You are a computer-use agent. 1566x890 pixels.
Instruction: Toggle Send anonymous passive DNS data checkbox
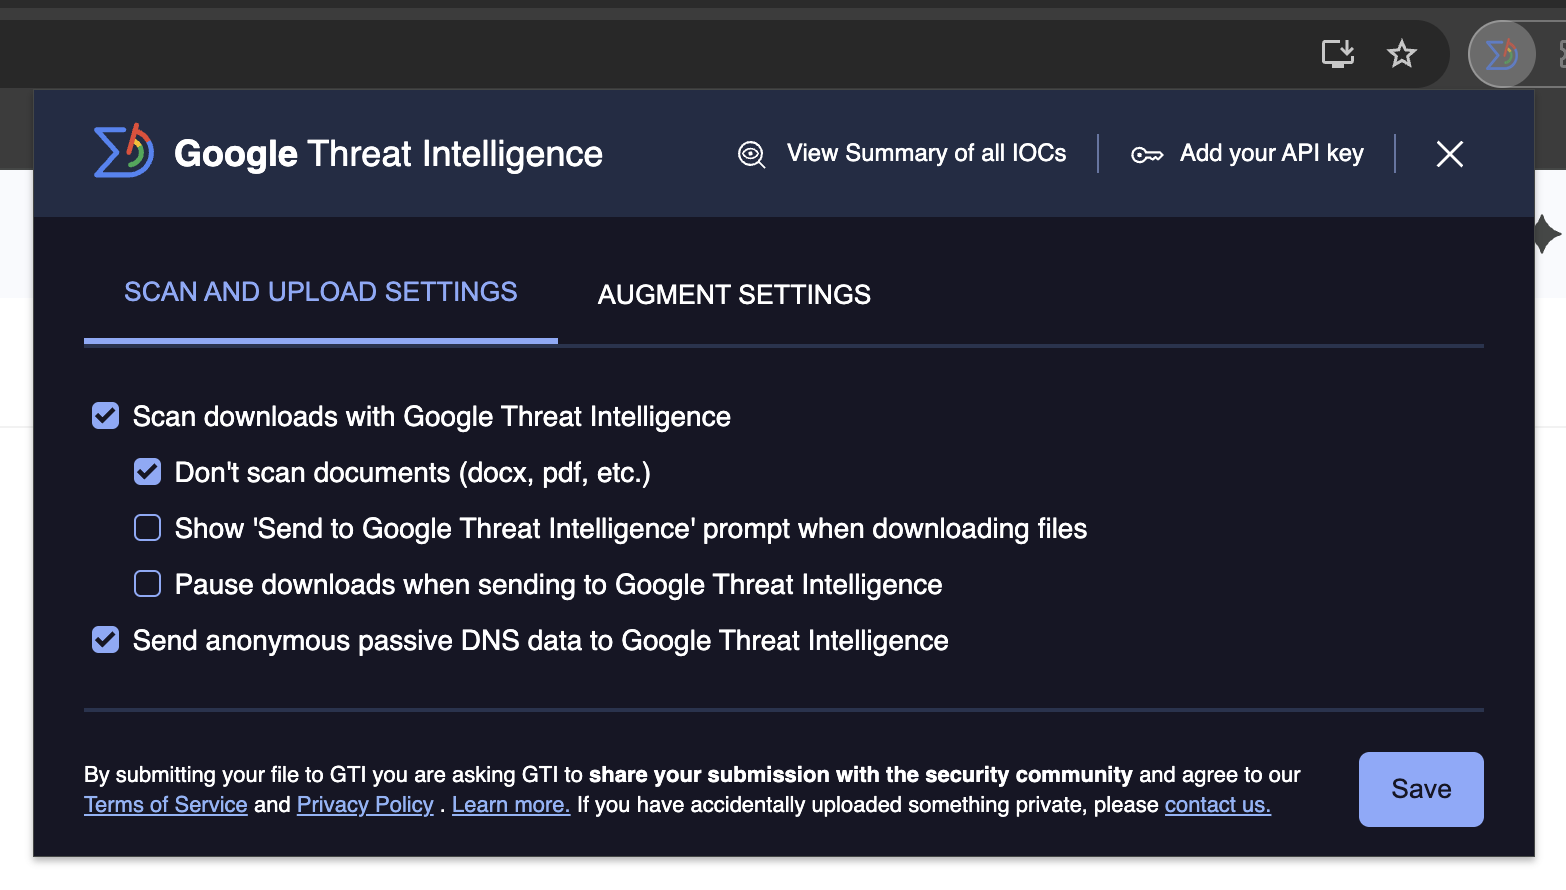pos(105,640)
